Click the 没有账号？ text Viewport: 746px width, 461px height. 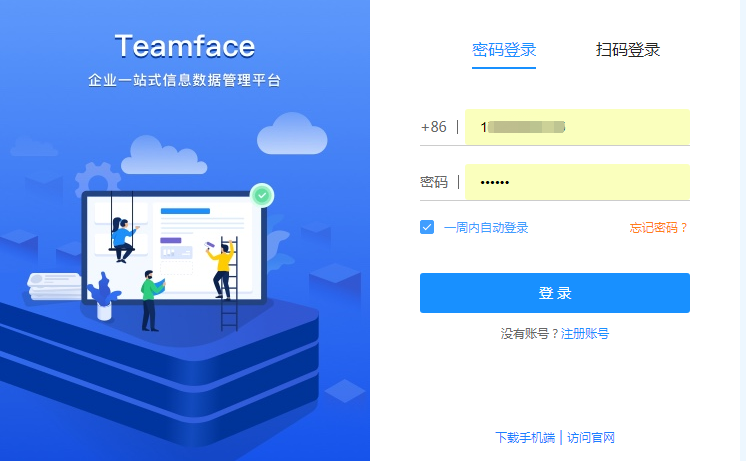[530, 333]
